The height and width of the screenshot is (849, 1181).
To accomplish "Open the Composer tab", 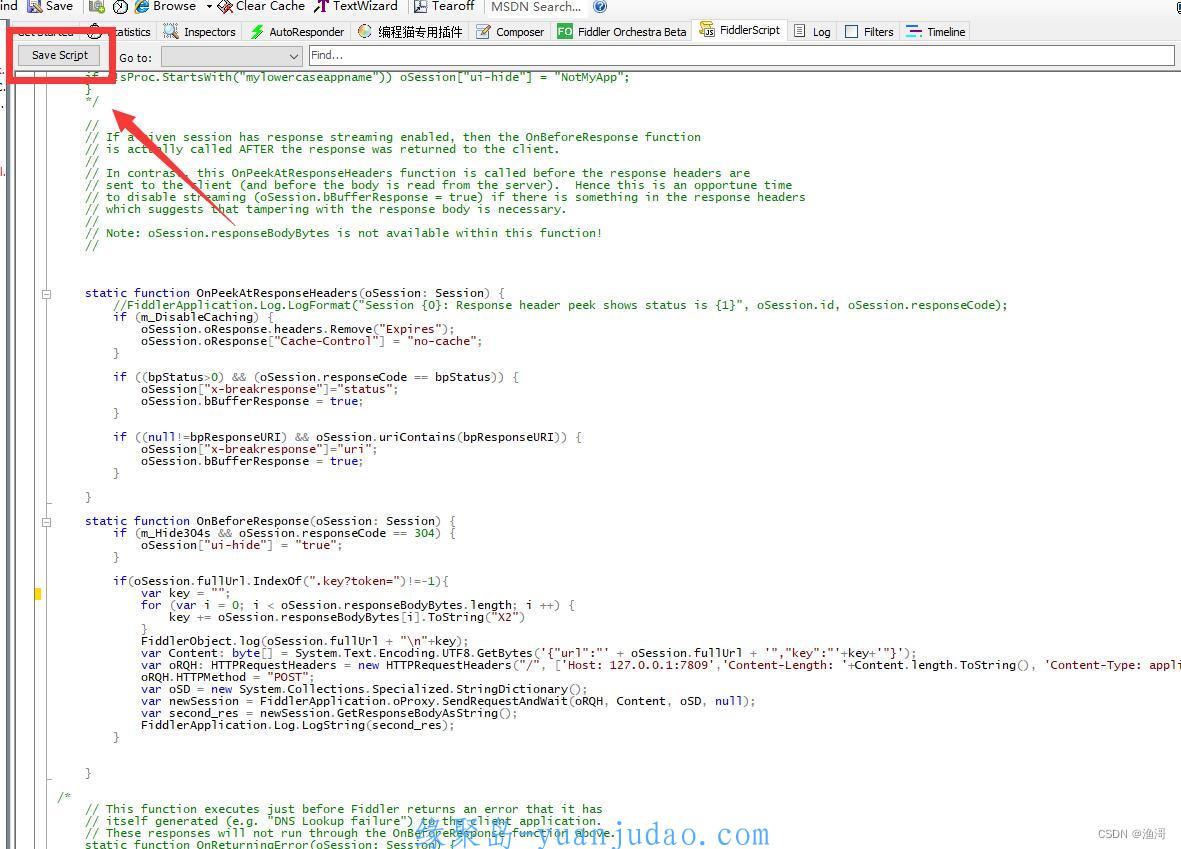I will pyautogui.click(x=510, y=32).
